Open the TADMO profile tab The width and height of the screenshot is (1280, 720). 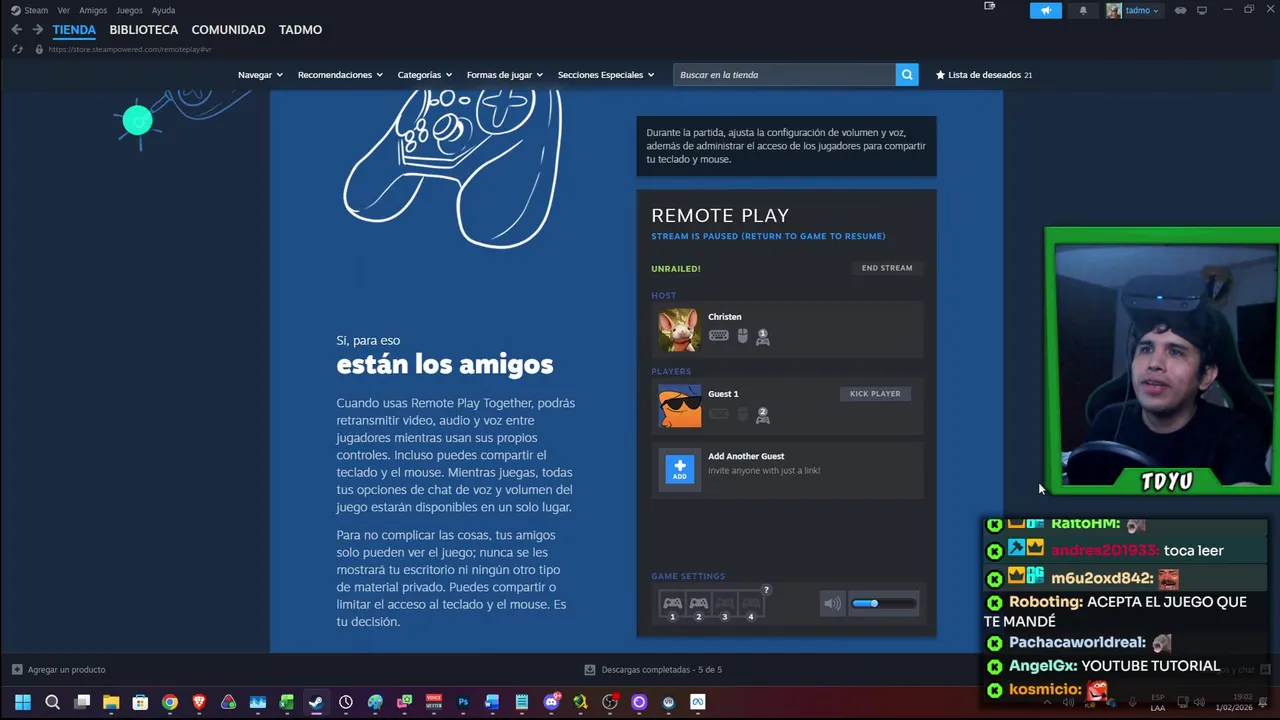point(300,30)
